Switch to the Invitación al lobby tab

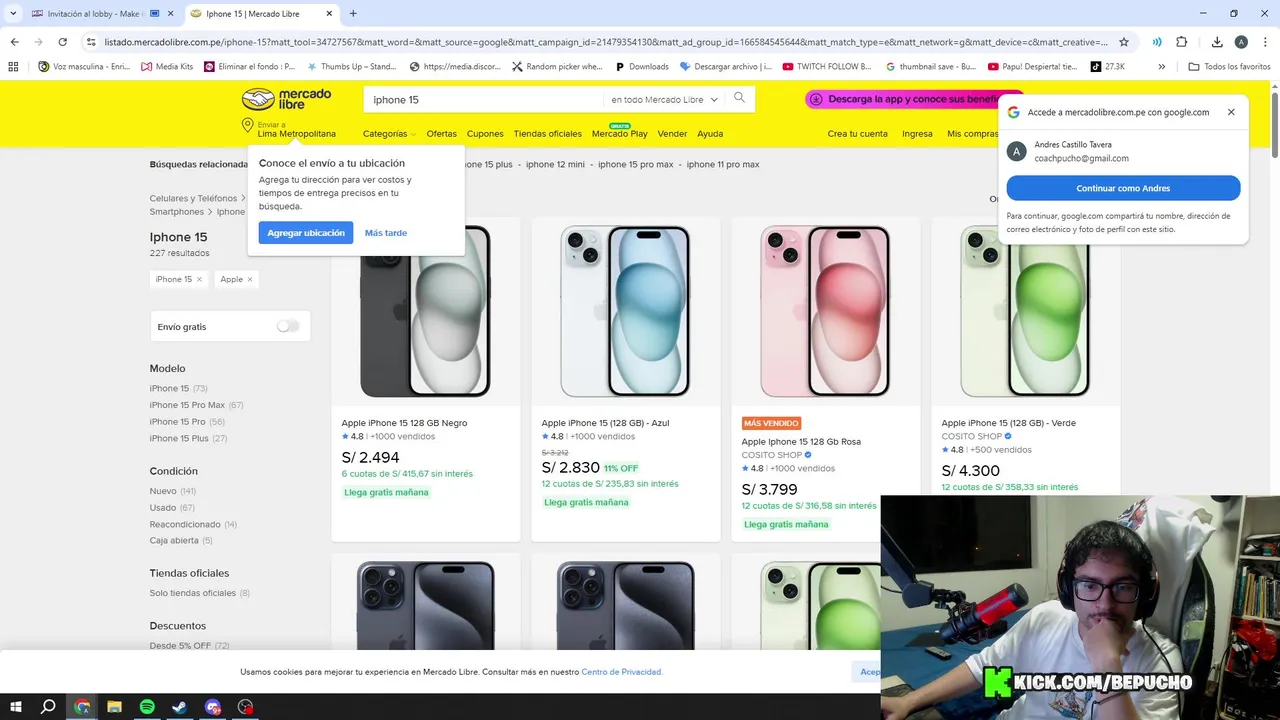(x=95, y=14)
